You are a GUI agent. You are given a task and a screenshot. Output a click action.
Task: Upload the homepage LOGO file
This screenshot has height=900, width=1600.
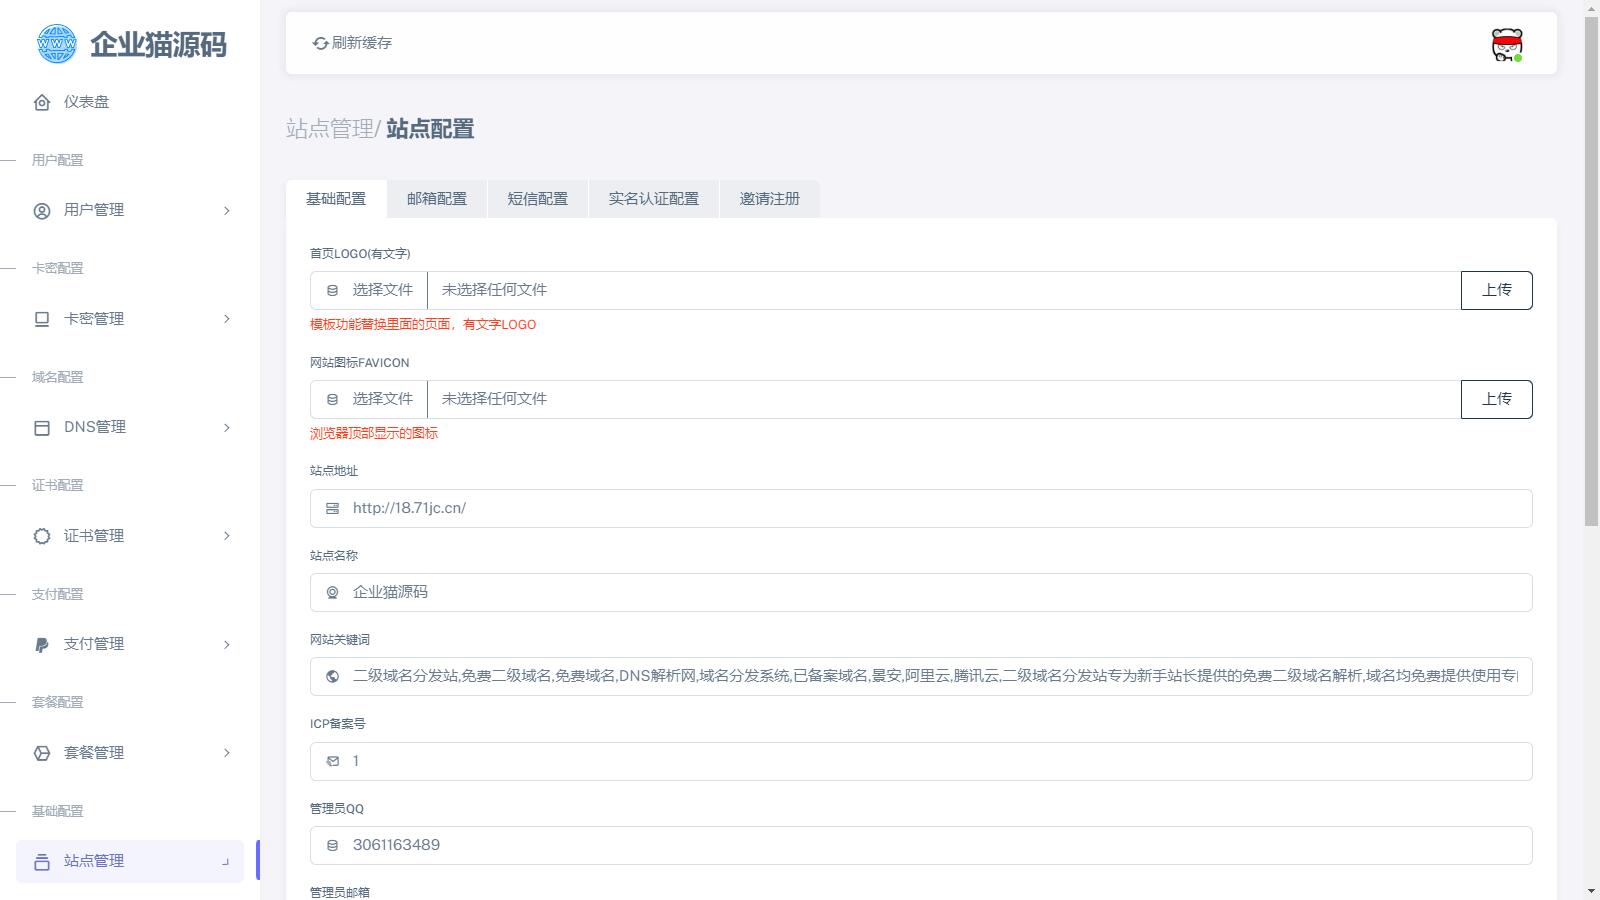[1496, 290]
